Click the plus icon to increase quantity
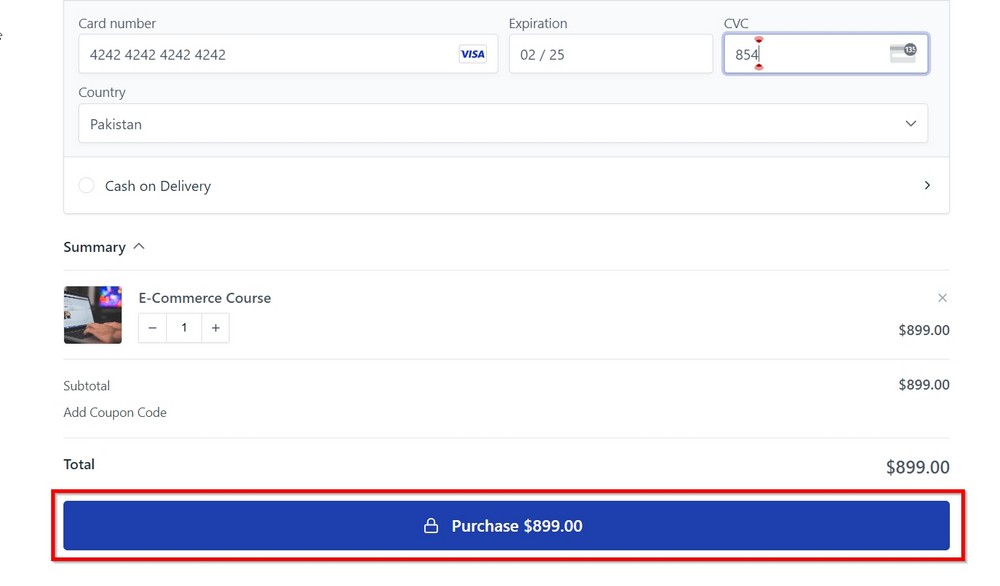This screenshot has height=586, width=1000. (x=215, y=328)
